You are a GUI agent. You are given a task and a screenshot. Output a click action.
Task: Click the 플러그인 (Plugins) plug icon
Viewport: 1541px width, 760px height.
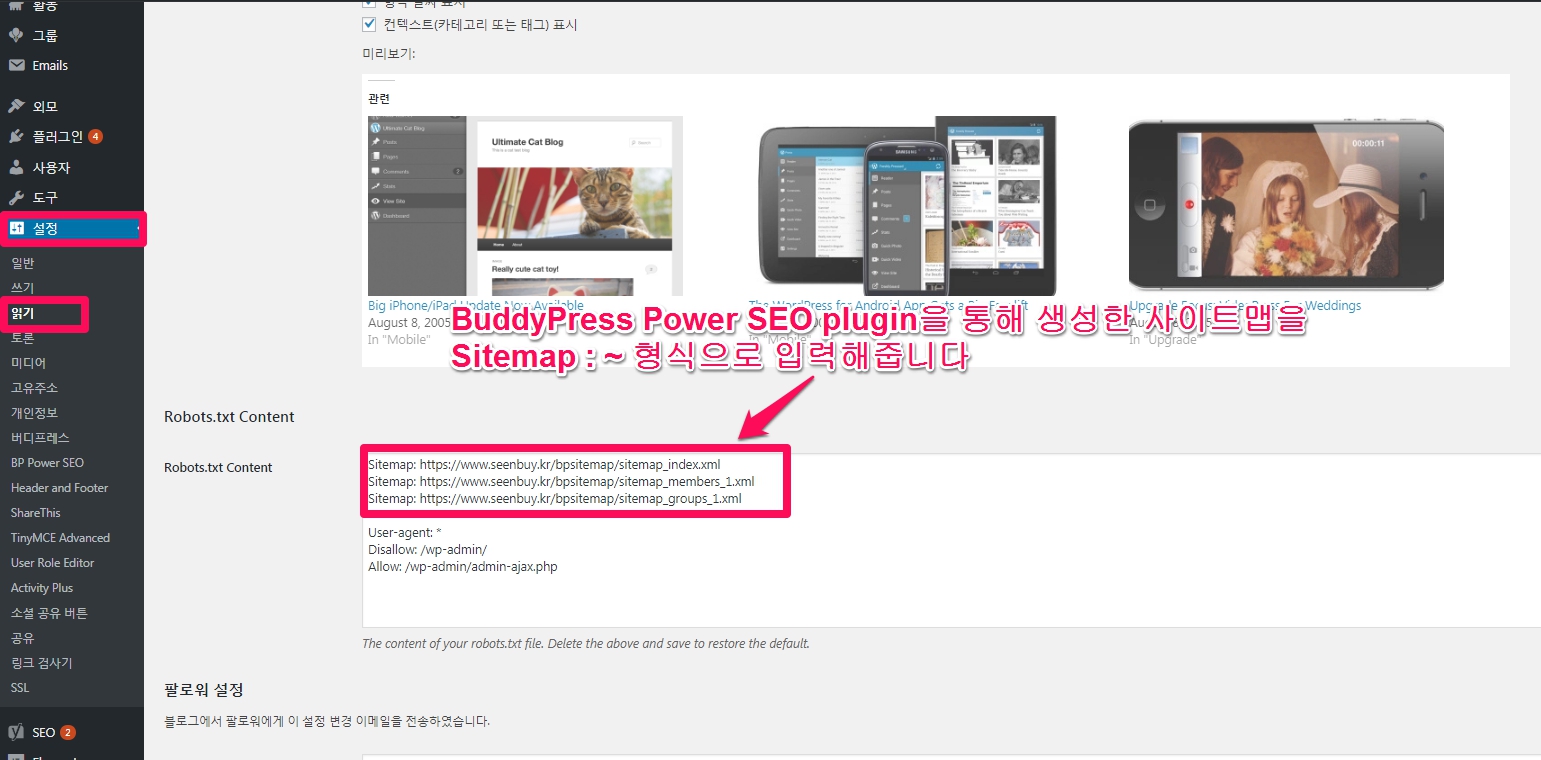point(16,137)
